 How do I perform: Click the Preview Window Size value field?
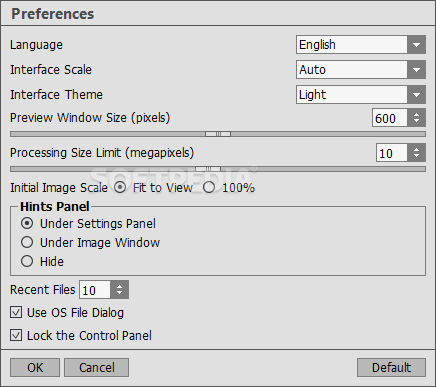click(390, 118)
